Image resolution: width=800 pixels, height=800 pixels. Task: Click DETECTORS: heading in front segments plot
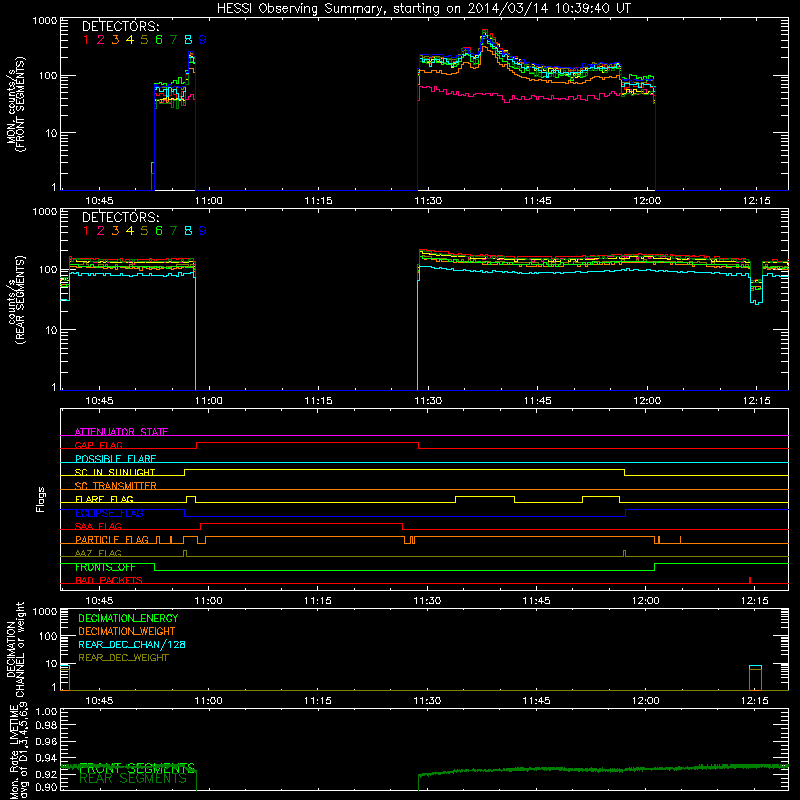(120, 26)
